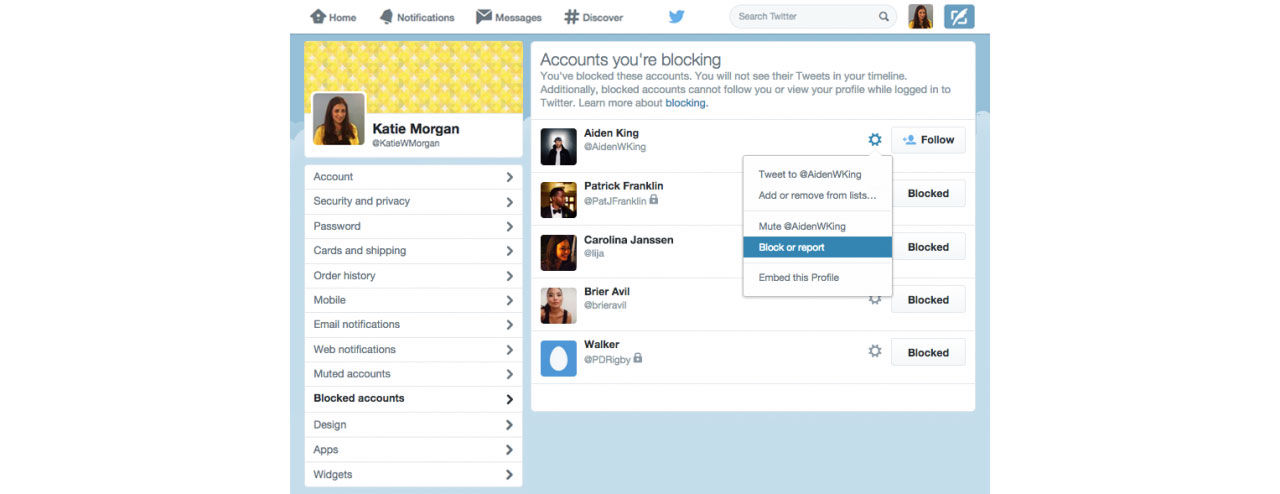Open Design settings
This screenshot has width=1280, height=494.
coord(413,425)
